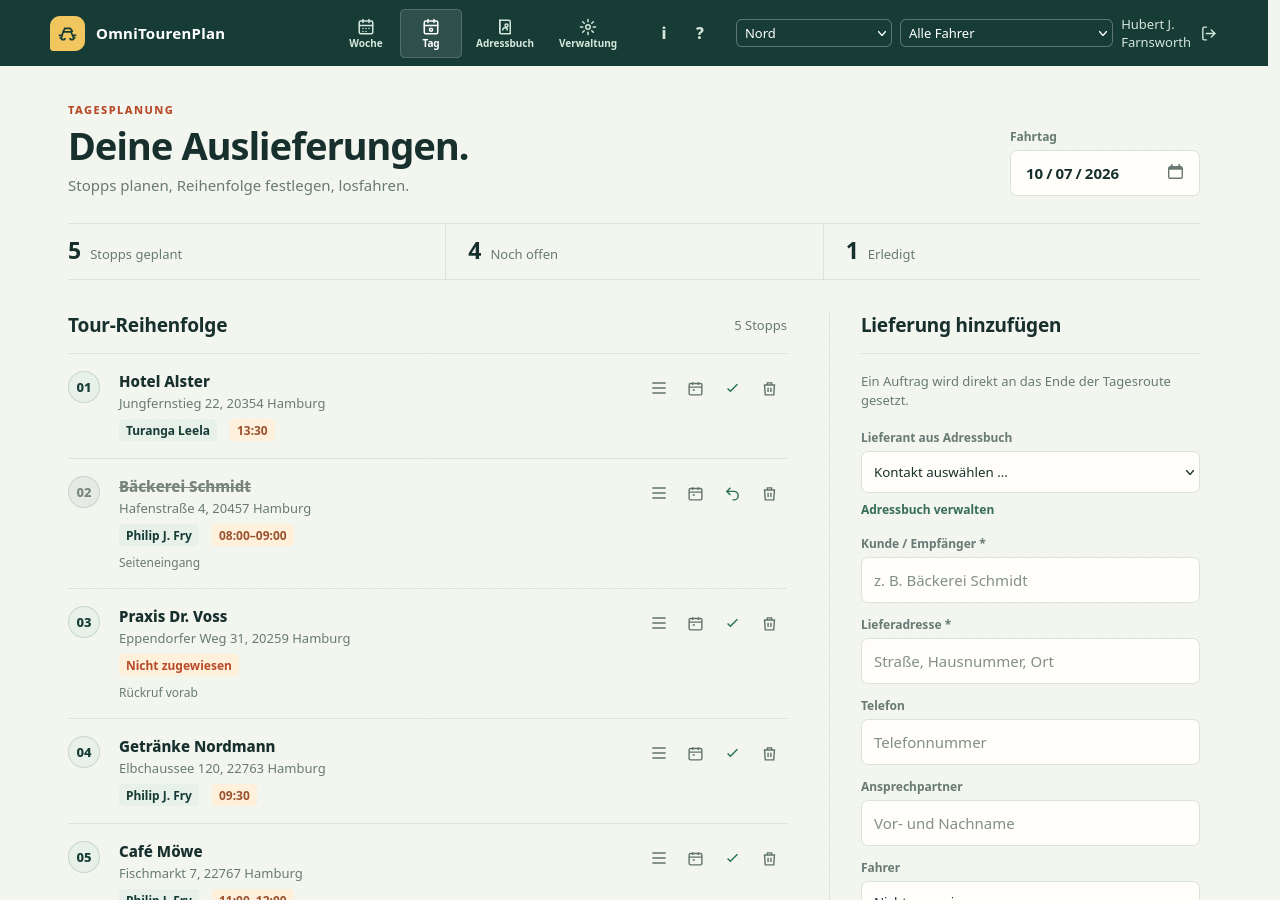Delete the Bäckerei Schmidt stop
The height and width of the screenshot is (900, 1280).
769,493
